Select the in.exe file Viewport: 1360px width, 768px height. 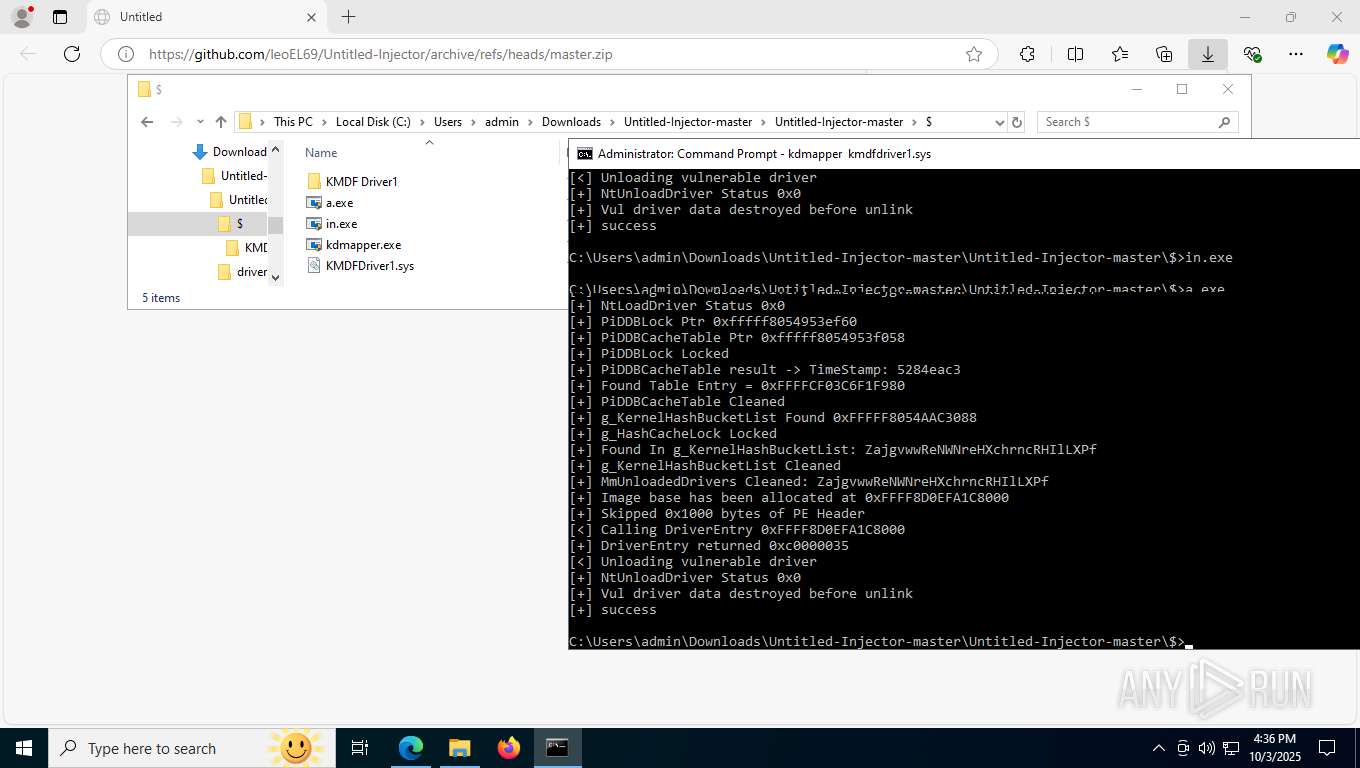pyautogui.click(x=332, y=224)
